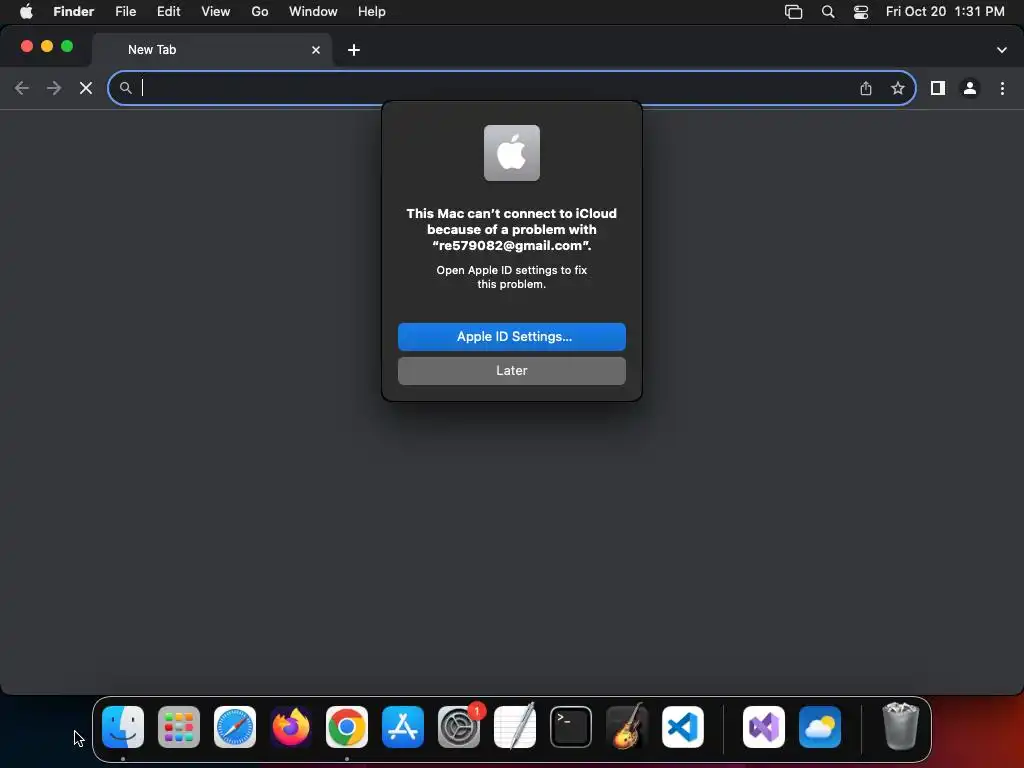The image size is (1024, 768).
Task: Open the Help menu
Action: (x=372, y=12)
